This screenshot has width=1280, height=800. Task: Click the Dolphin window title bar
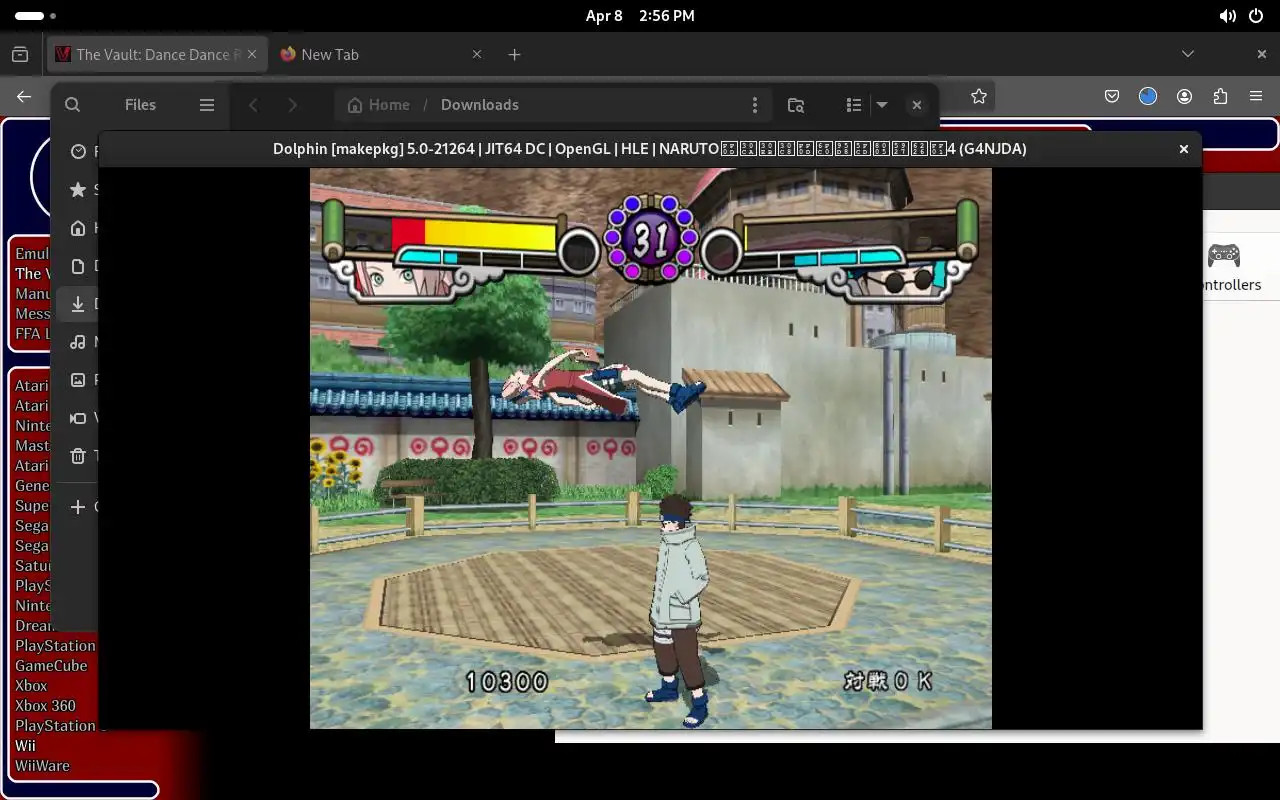tap(650, 149)
